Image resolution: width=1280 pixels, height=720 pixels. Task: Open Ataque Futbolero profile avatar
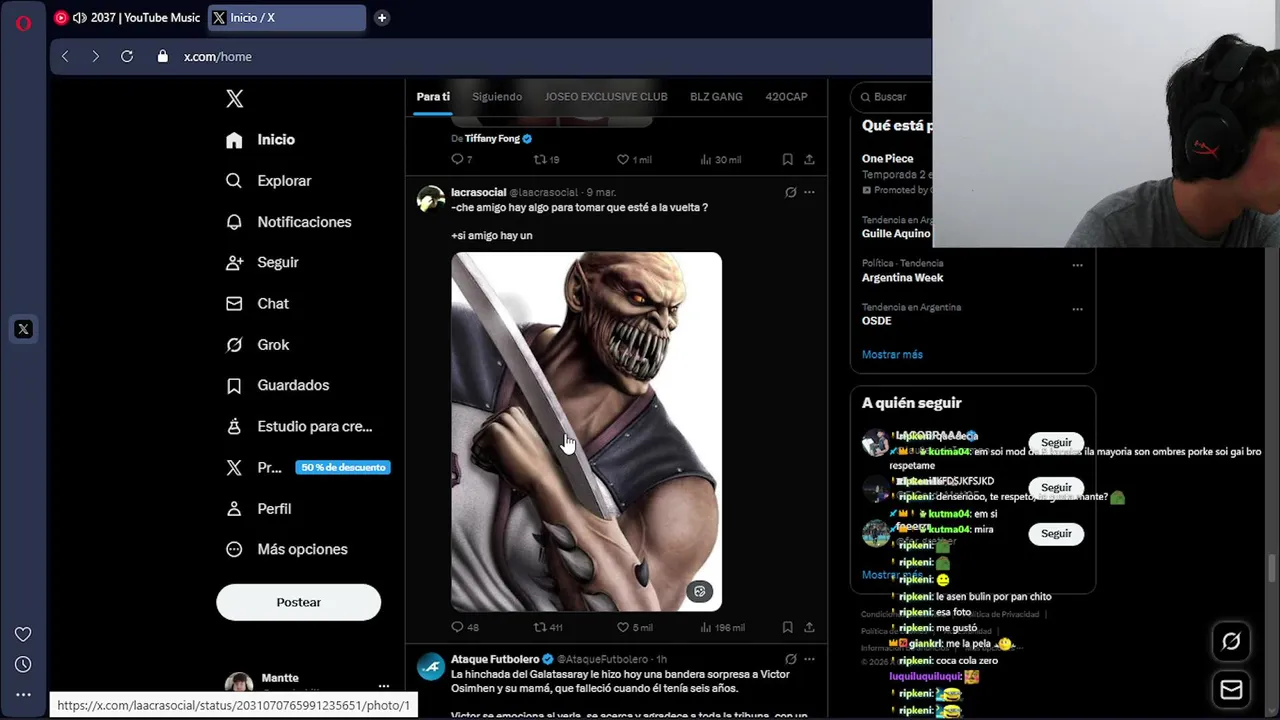[x=431, y=666]
